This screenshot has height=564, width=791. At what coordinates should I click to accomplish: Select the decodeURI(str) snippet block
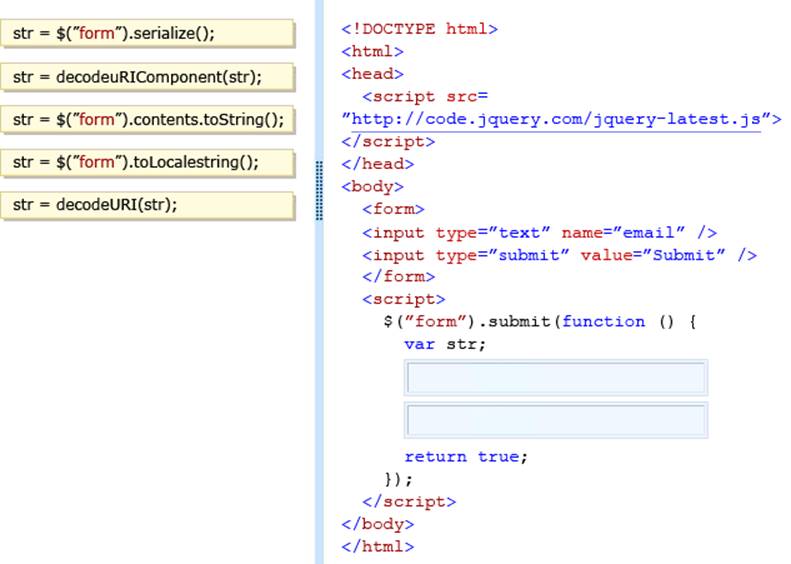(147, 205)
